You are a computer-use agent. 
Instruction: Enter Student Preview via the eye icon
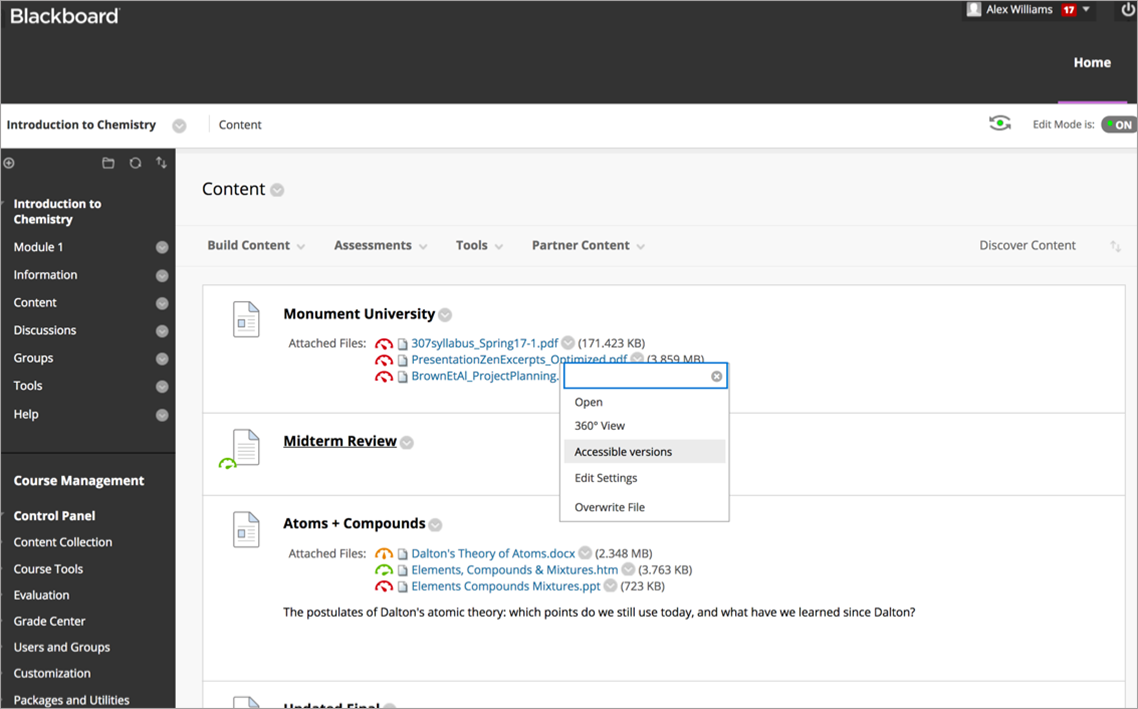(999, 122)
